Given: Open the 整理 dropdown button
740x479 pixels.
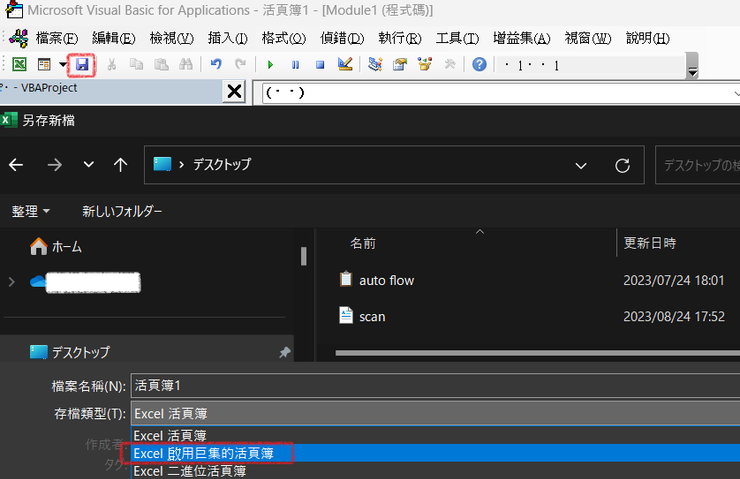Looking at the screenshot, I should (31, 211).
